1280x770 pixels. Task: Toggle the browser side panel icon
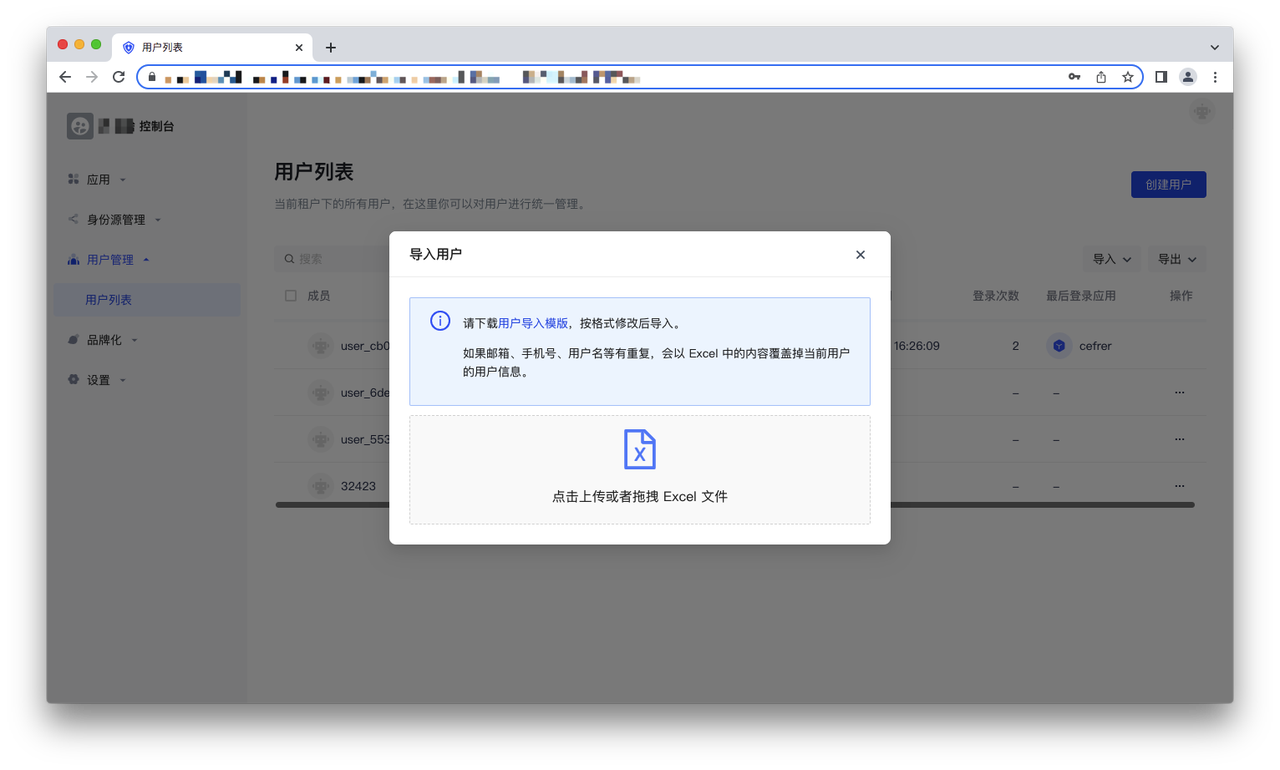pos(1161,77)
